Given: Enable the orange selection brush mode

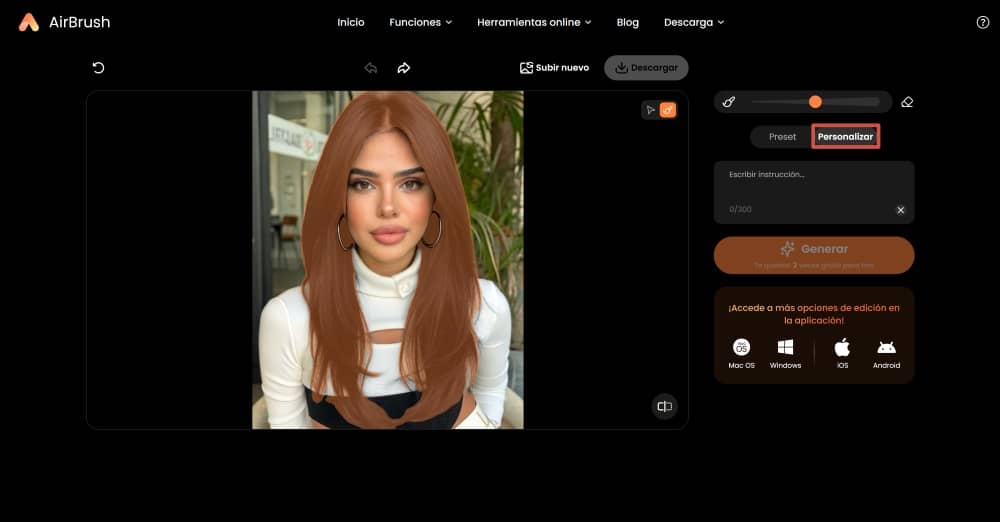Looking at the screenshot, I should (667, 110).
